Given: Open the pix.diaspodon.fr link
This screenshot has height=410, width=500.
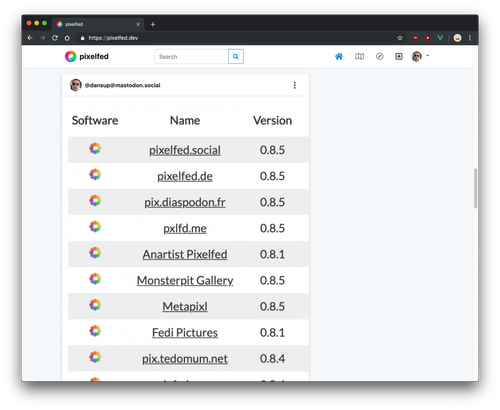Looking at the screenshot, I should click(x=185, y=202).
